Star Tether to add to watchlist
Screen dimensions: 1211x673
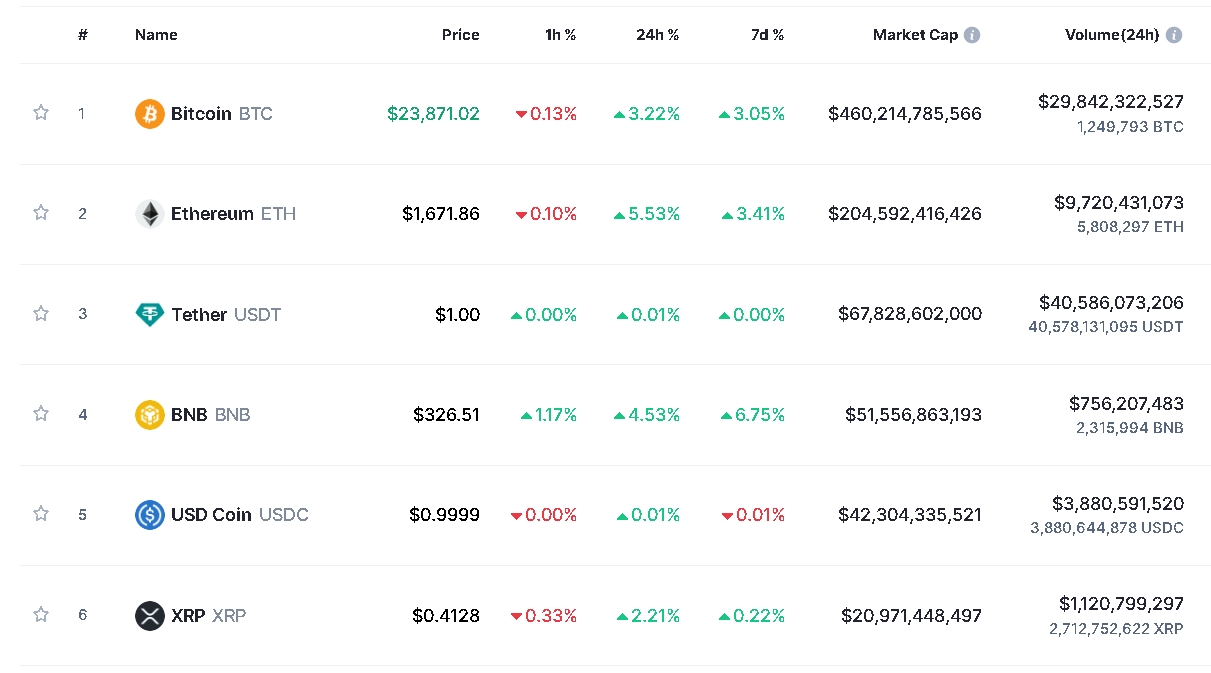(41, 314)
